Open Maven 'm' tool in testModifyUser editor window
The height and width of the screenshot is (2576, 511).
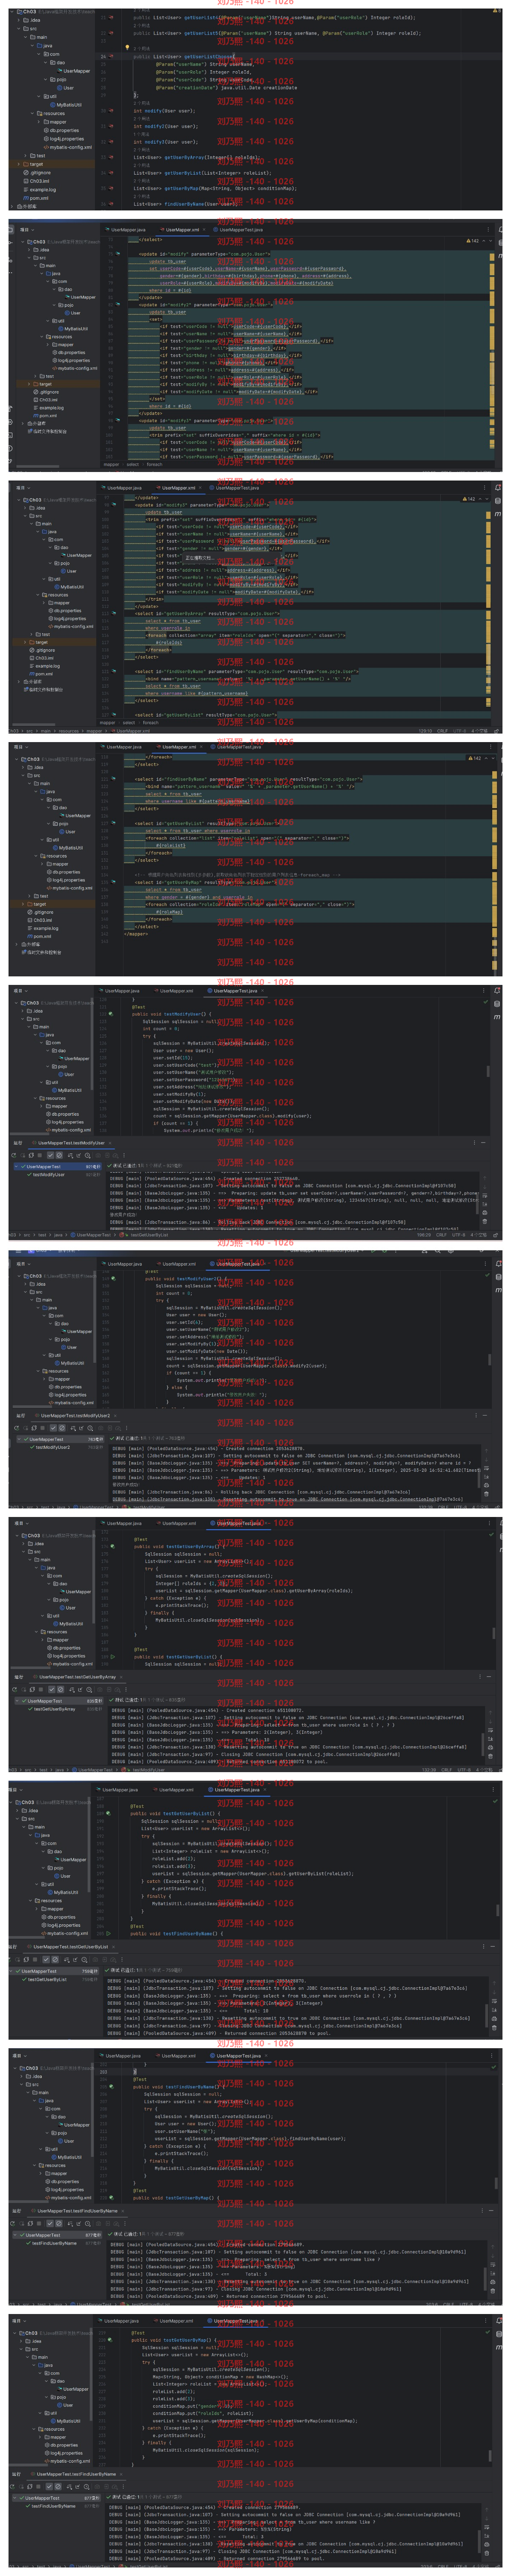(498, 1016)
